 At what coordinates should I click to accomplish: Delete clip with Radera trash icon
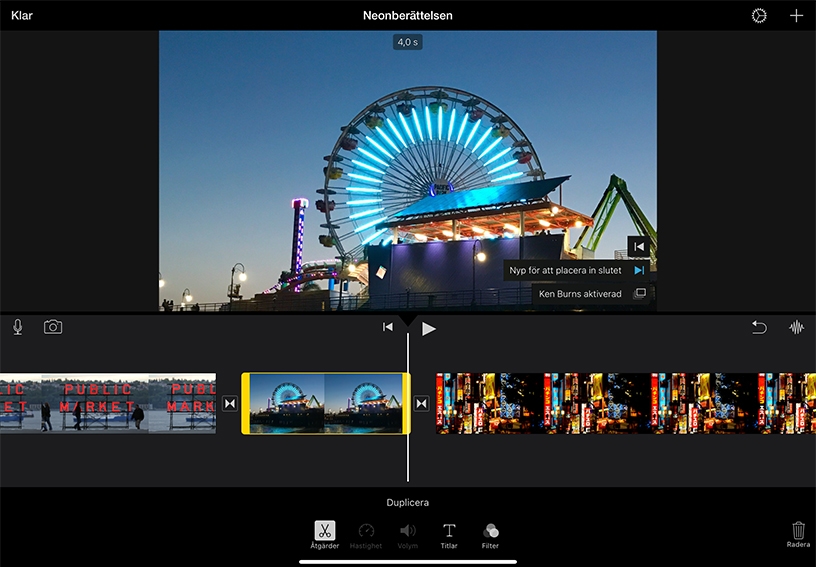tap(798, 535)
